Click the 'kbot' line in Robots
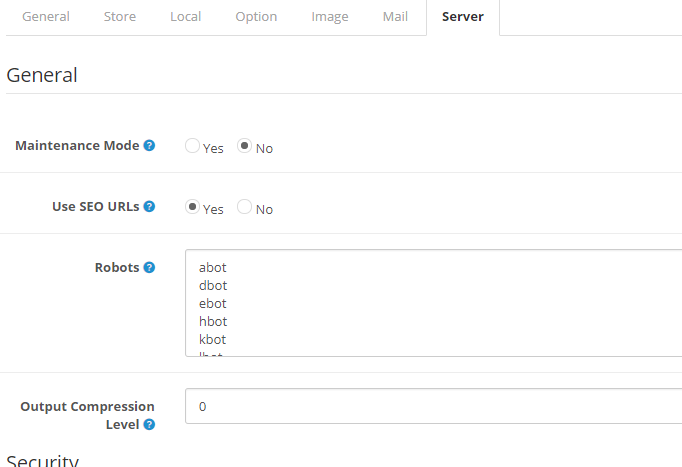Image resolution: width=682 pixels, height=467 pixels. (x=213, y=339)
